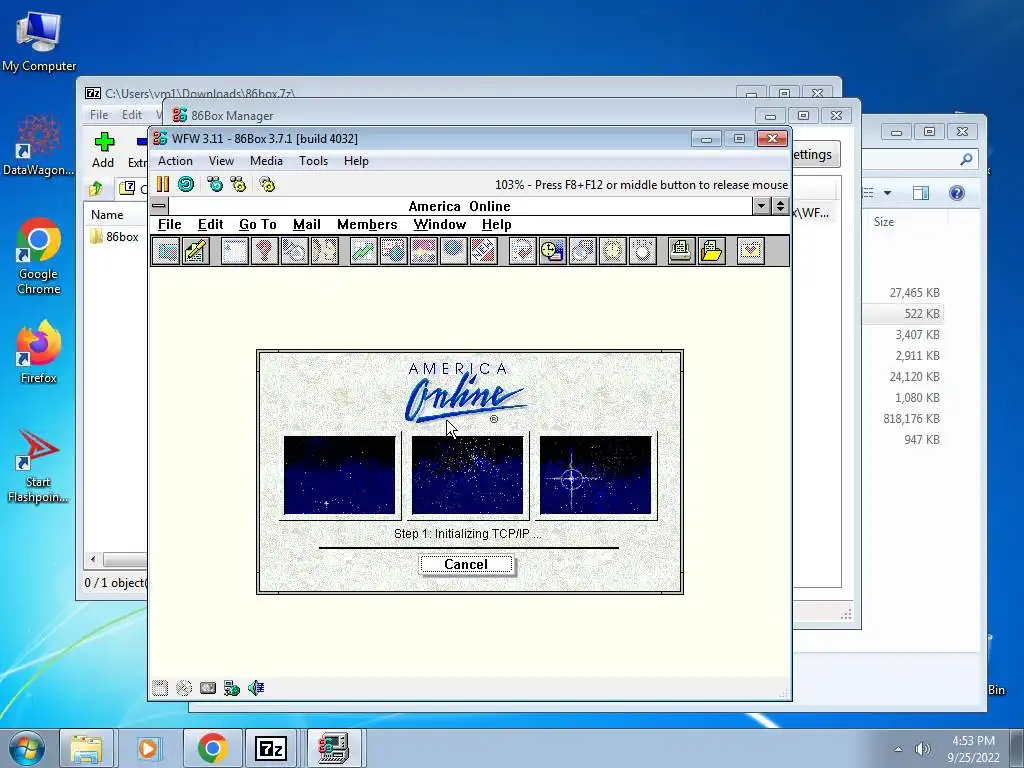Open the 86Box settings gear icon on the toolbar

click(x=267, y=184)
